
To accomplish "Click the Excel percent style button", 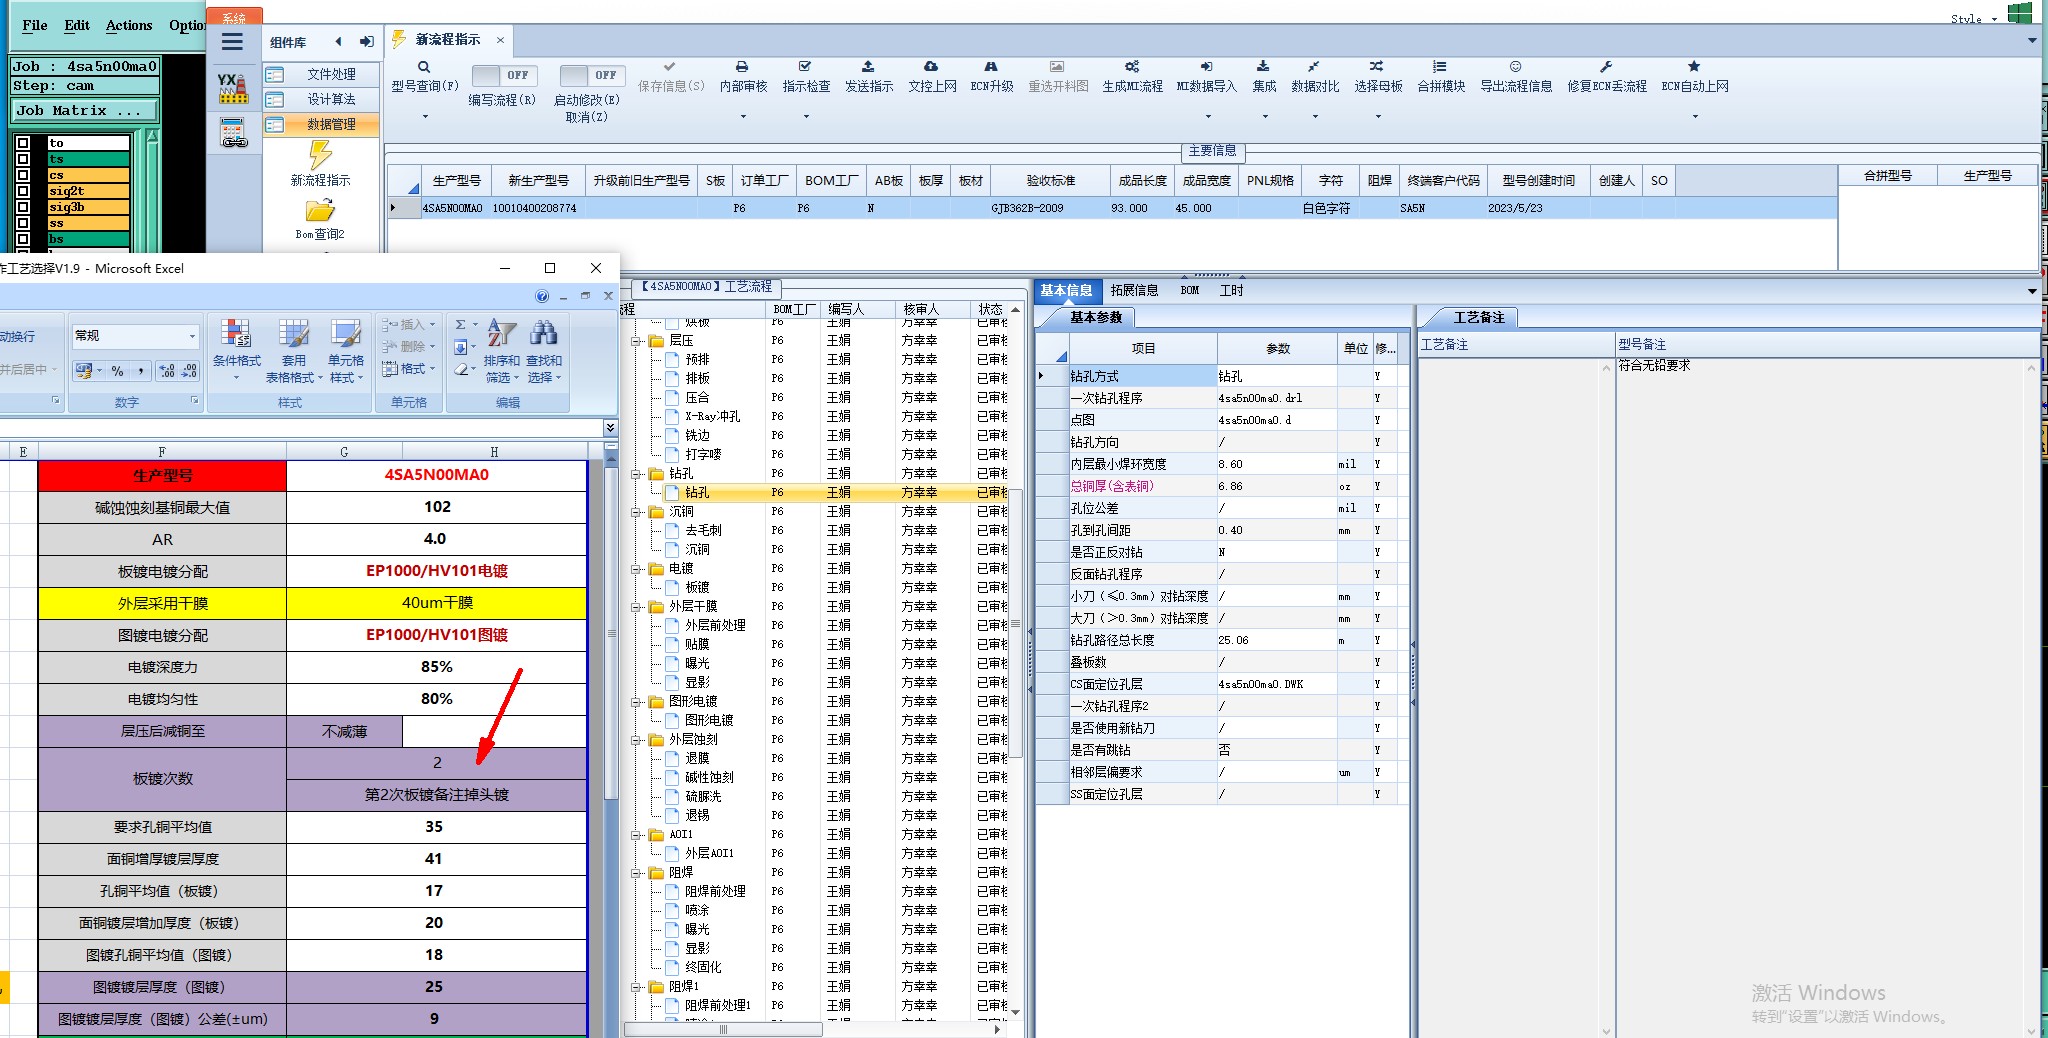I will (x=118, y=371).
